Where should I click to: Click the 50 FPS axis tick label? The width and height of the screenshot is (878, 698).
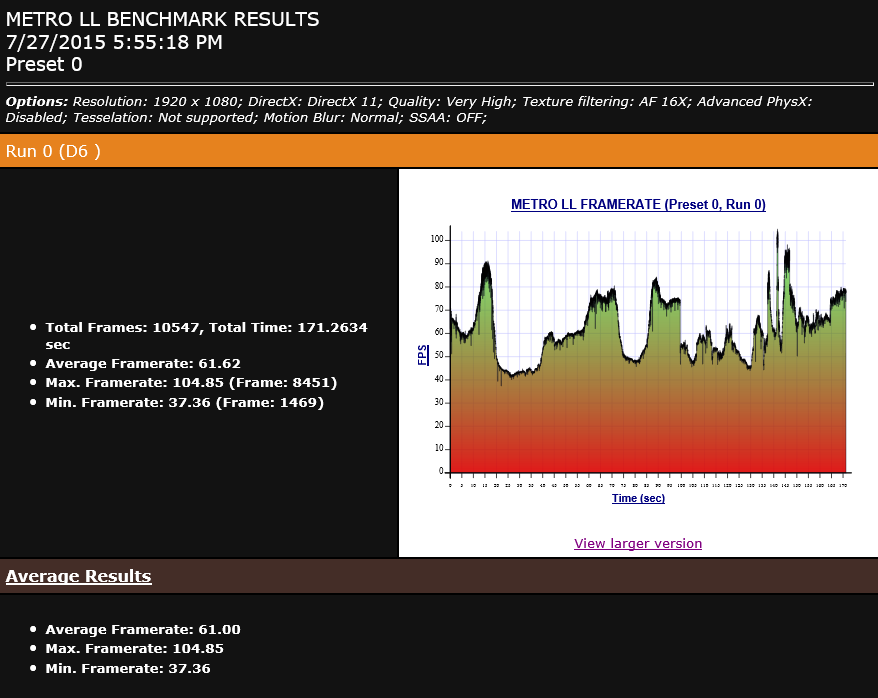(x=438, y=355)
